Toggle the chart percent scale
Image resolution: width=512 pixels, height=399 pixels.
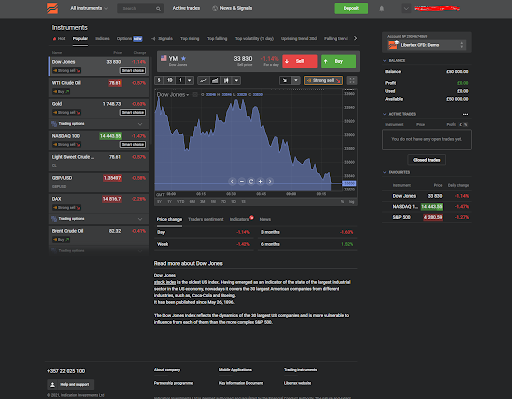[342, 202]
